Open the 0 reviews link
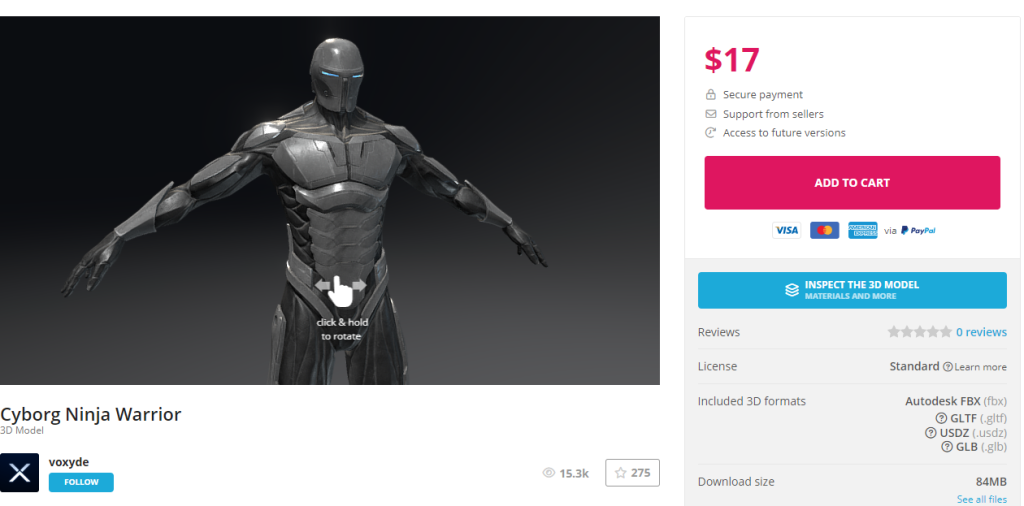The height and width of the screenshot is (506, 1024). [981, 332]
